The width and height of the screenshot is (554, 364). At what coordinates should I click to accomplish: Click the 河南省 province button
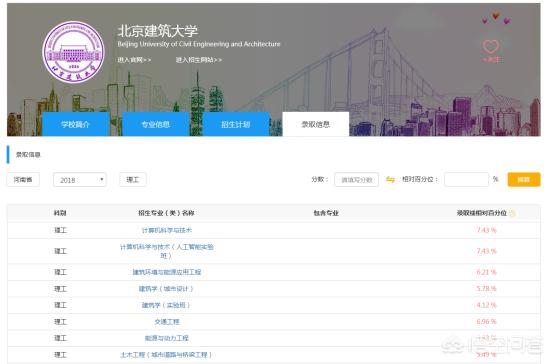(x=23, y=180)
